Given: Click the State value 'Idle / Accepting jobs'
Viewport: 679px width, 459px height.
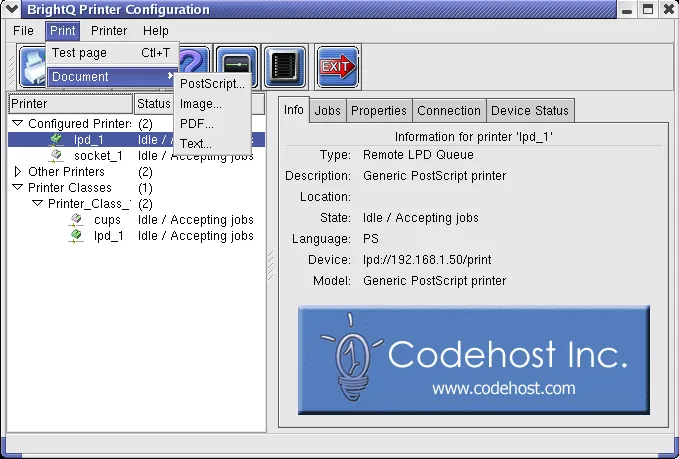Looking at the screenshot, I should tap(420, 218).
